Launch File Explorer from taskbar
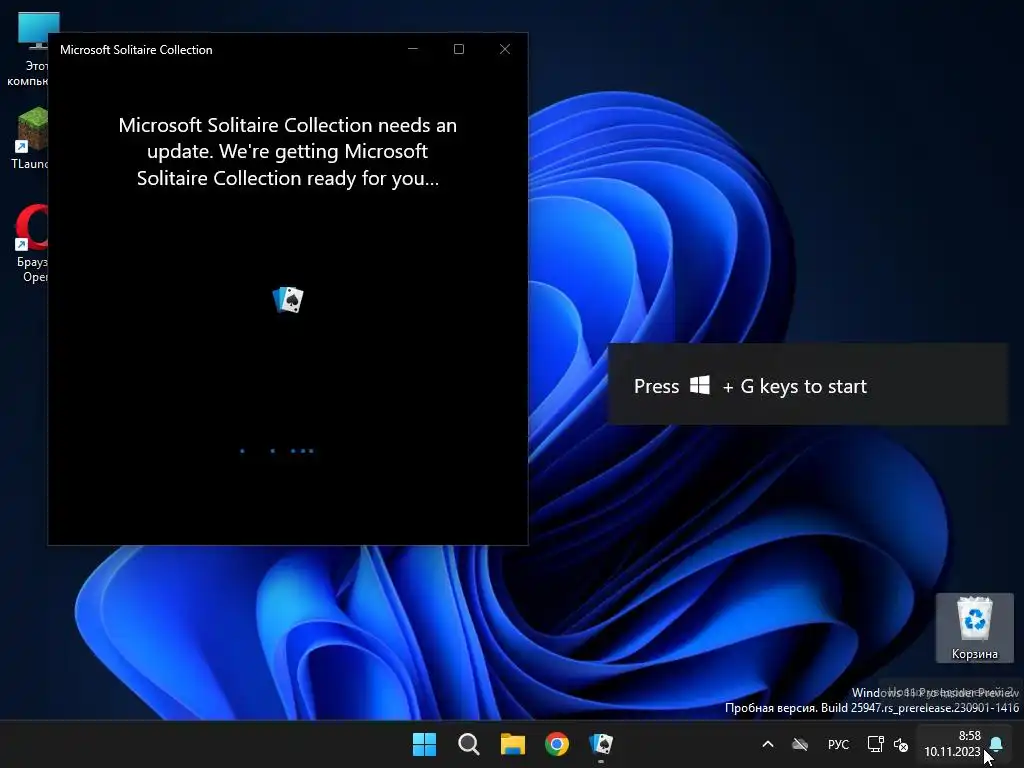This screenshot has height=768, width=1024. point(513,744)
